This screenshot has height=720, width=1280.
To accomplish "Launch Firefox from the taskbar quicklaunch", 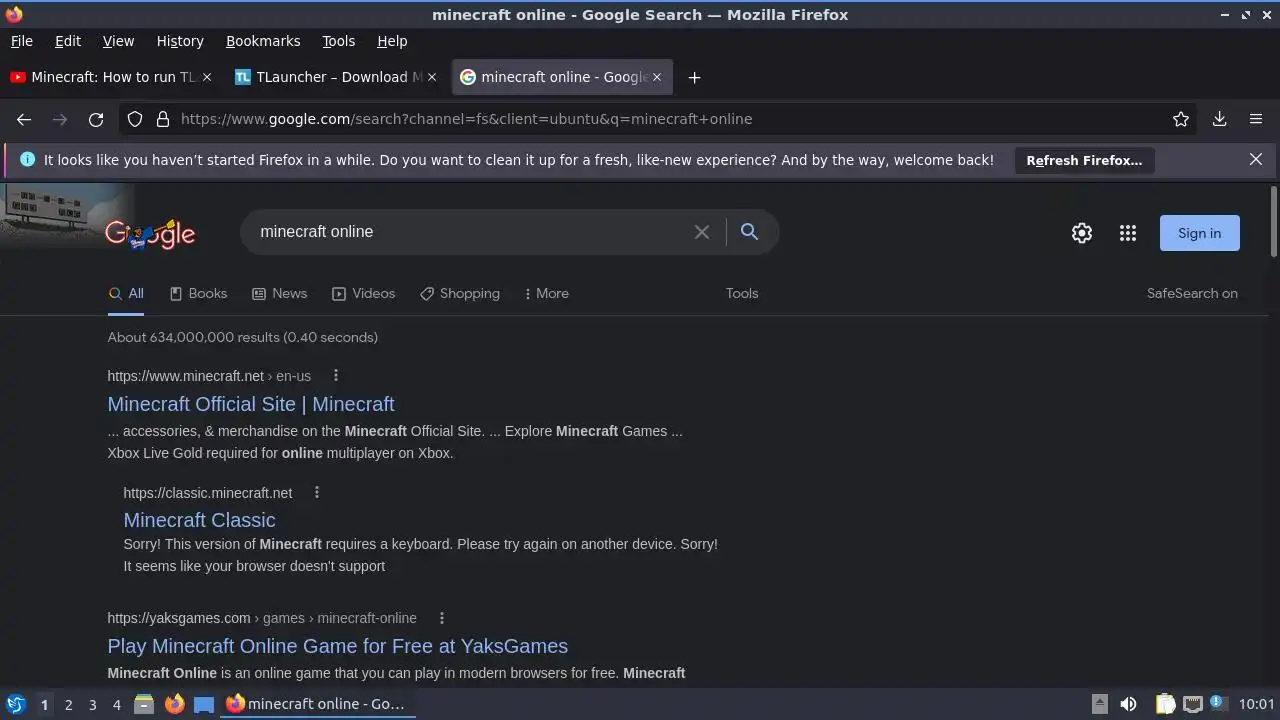I will [174, 704].
